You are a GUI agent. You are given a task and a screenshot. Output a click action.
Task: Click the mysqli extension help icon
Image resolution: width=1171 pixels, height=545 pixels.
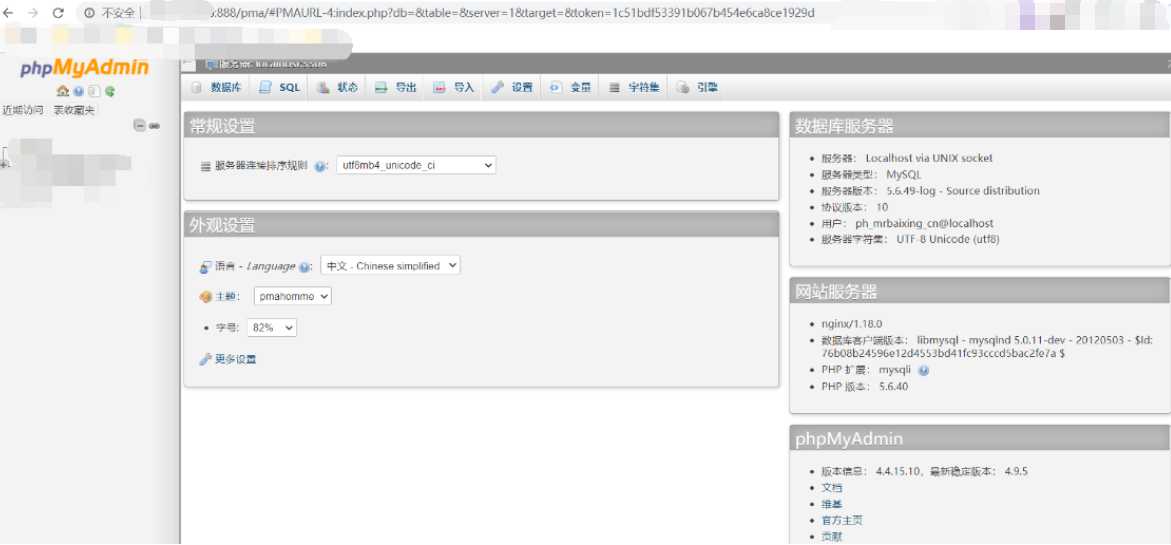[923, 370]
